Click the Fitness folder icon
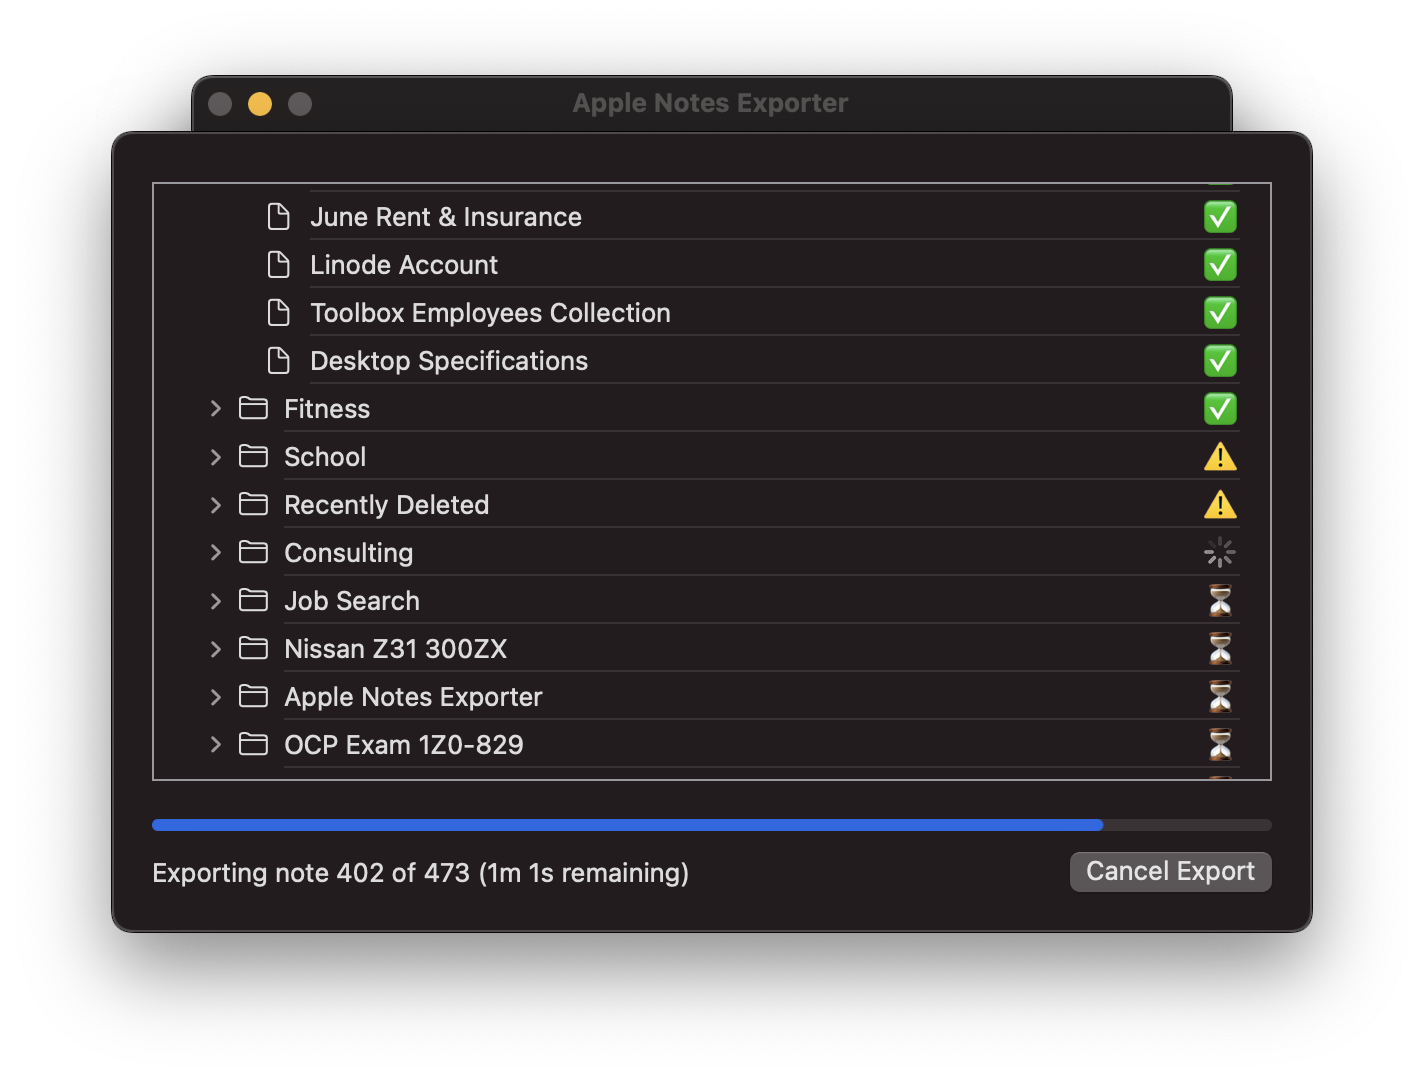The image size is (1424, 1080). [x=254, y=408]
